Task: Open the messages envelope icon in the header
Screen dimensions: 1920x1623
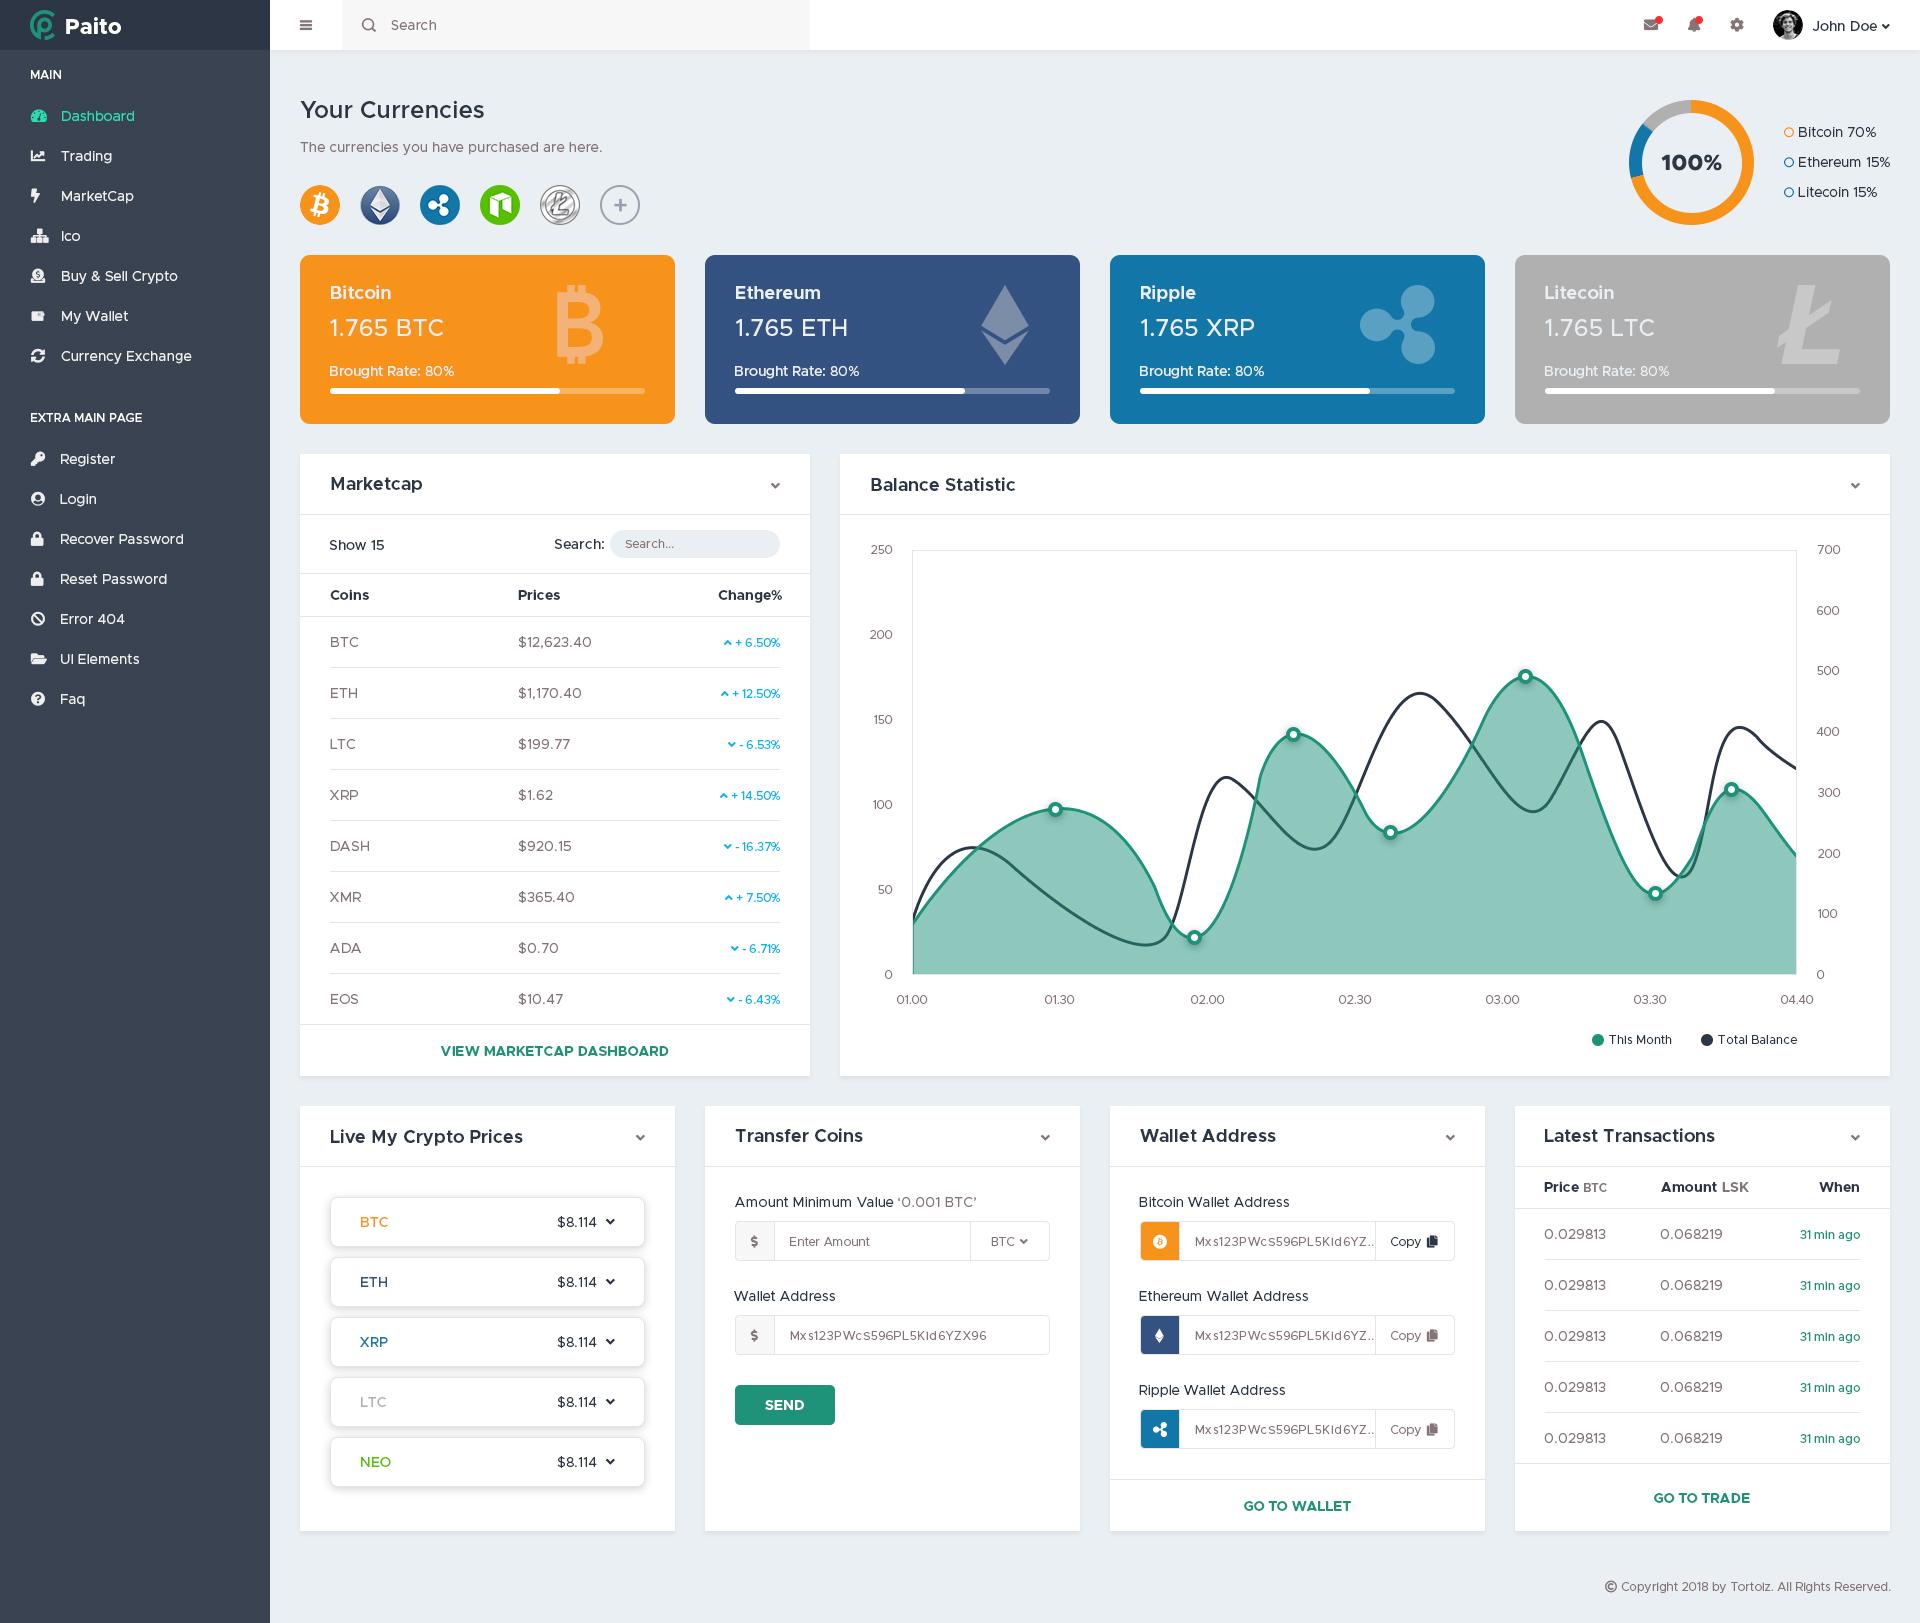Action: [1651, 25]
